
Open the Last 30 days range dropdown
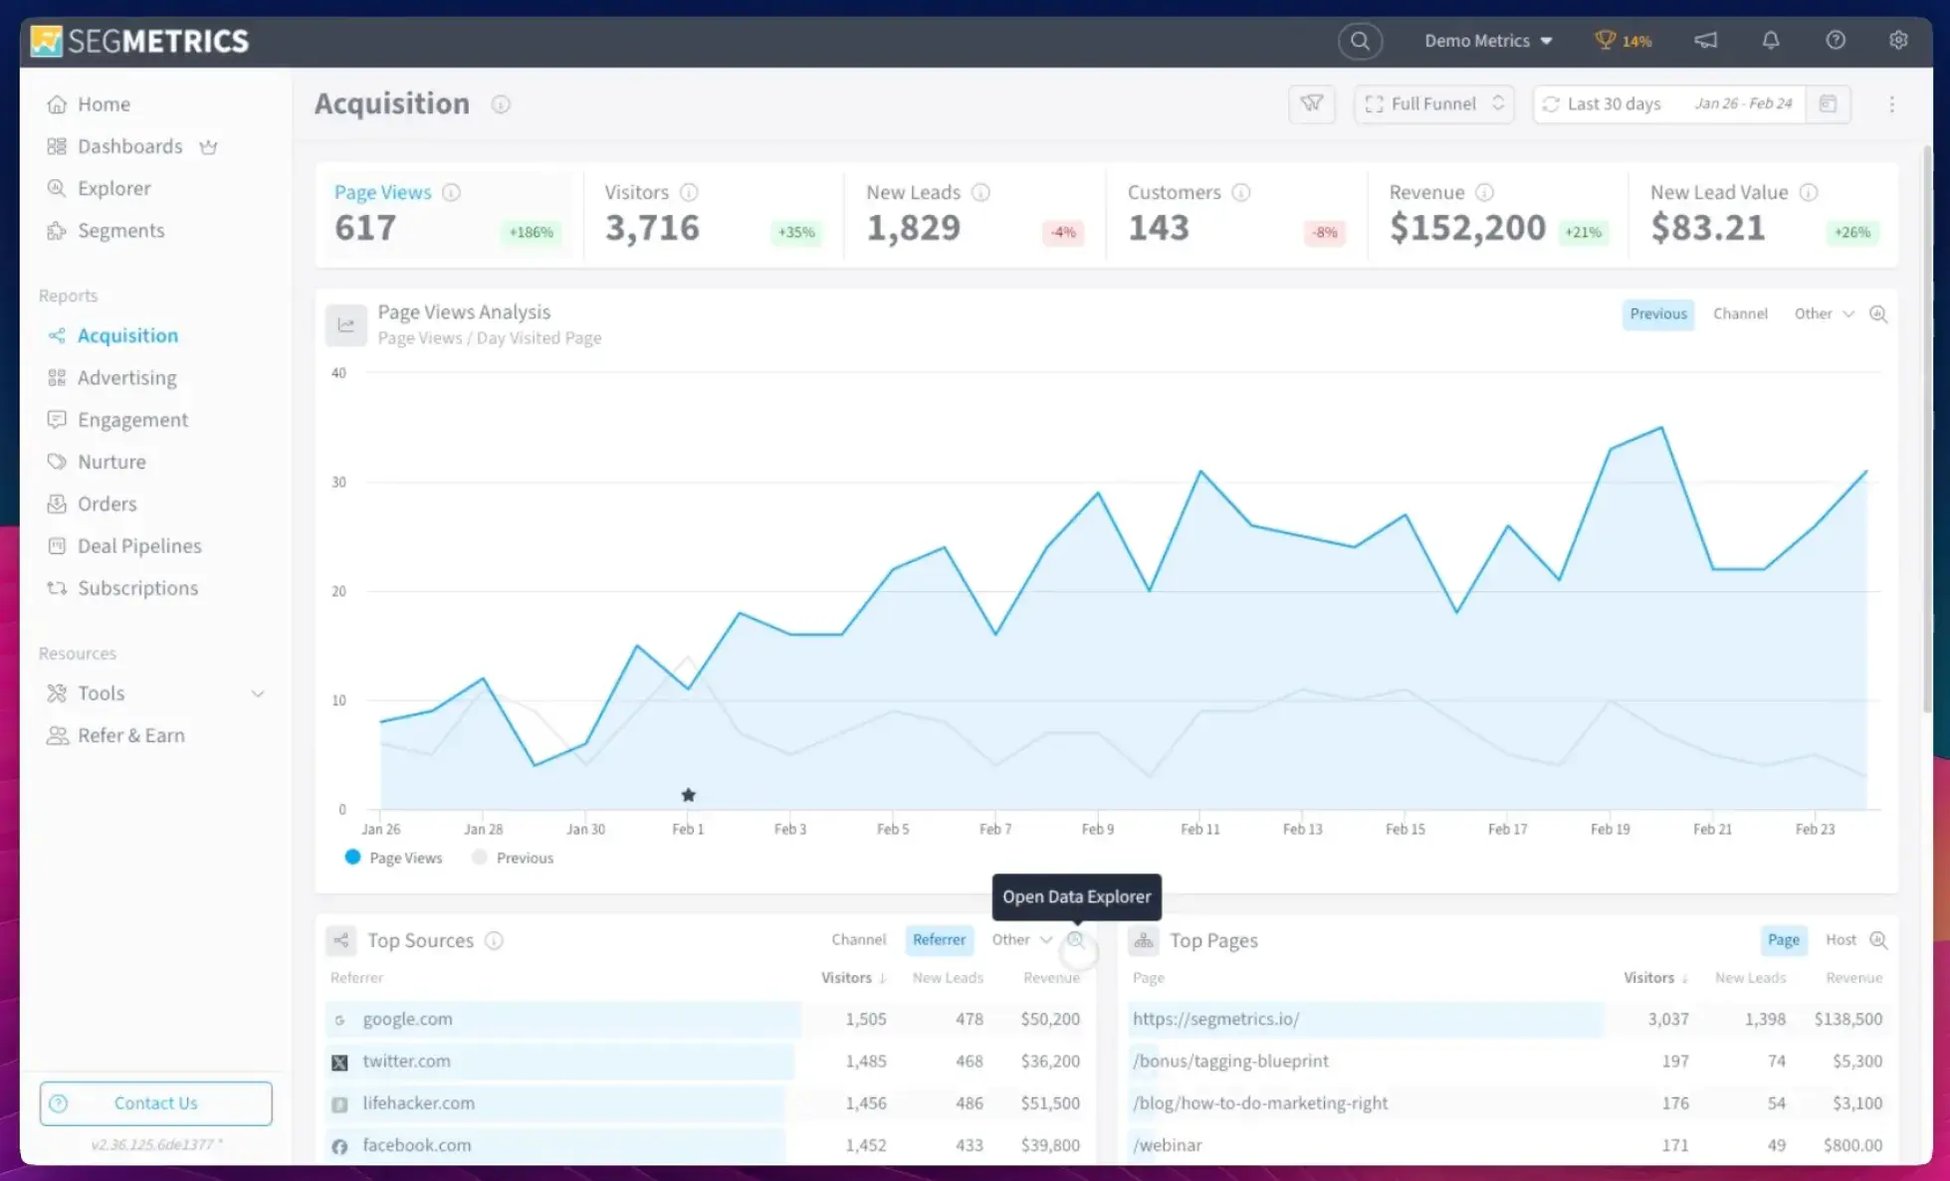click(x=1669, y=104)
